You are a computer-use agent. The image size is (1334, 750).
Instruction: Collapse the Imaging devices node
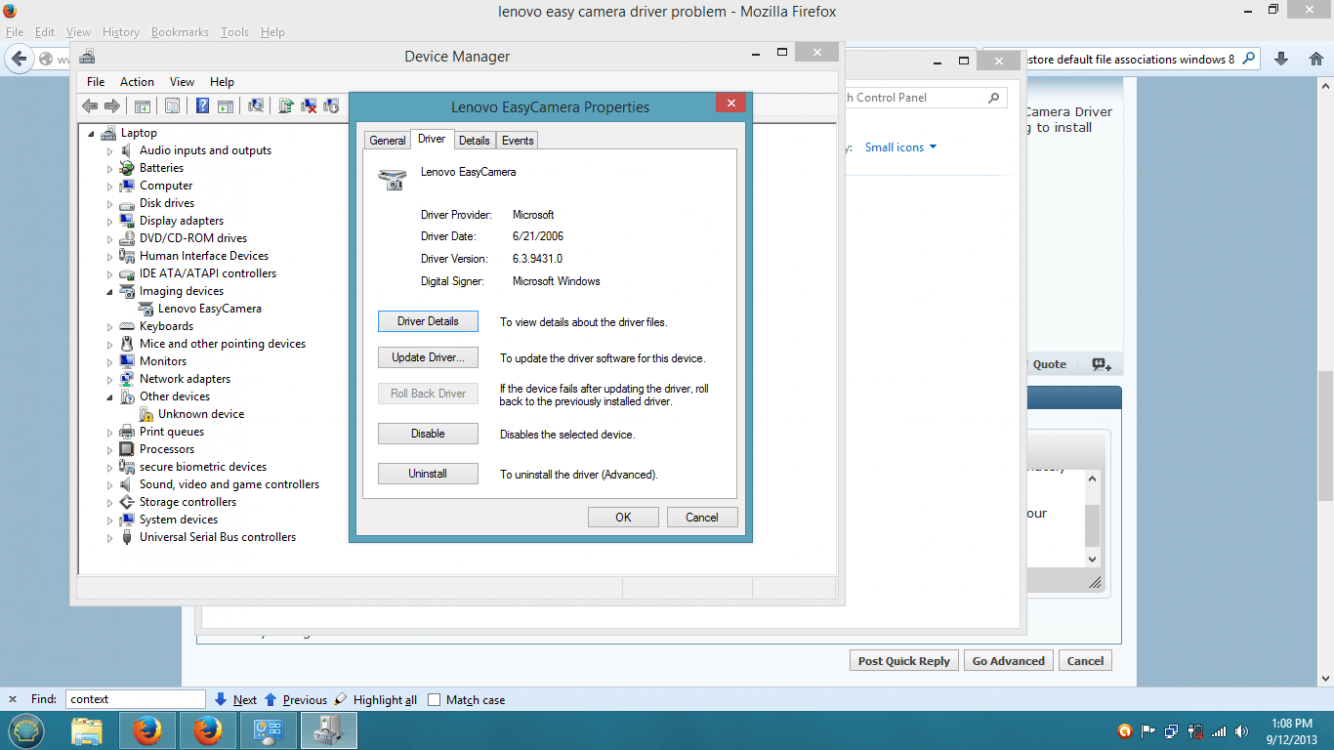point(110,292)
